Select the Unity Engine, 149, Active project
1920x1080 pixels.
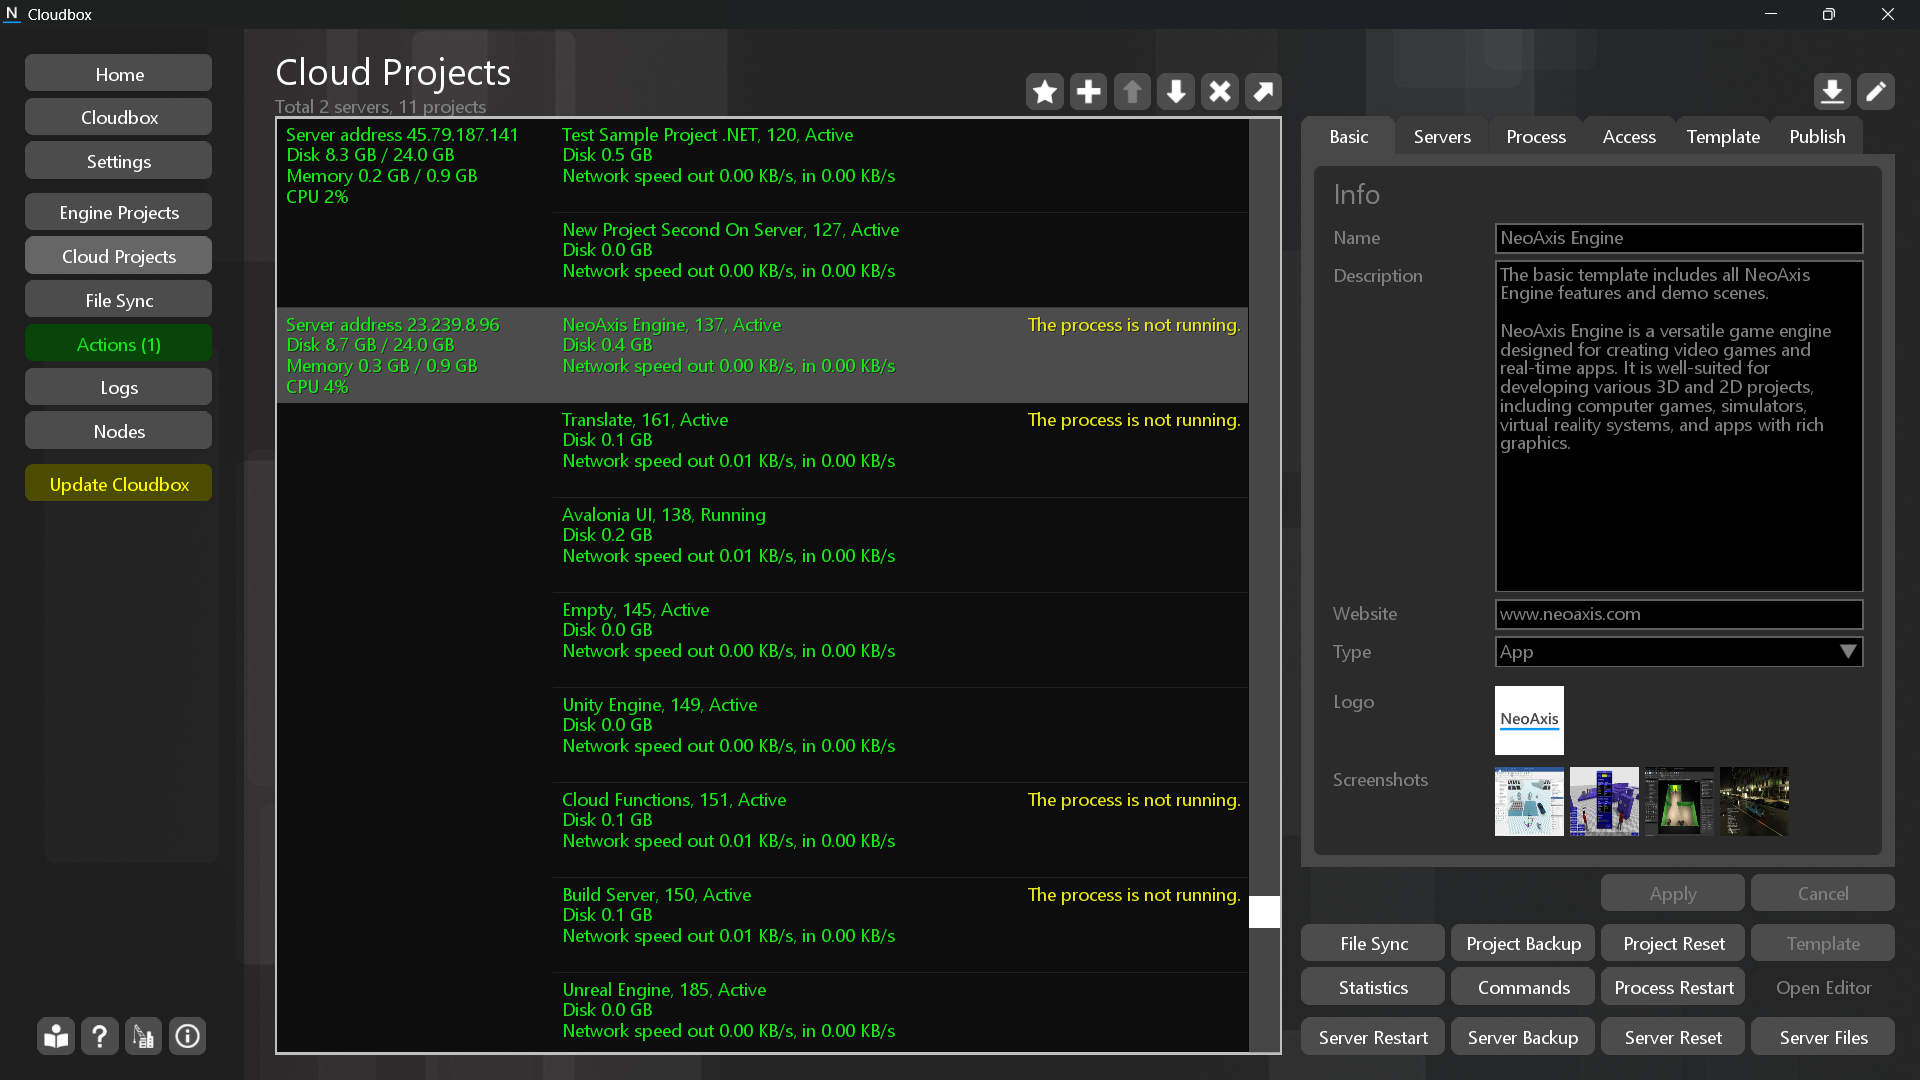(x=901, y=735)
